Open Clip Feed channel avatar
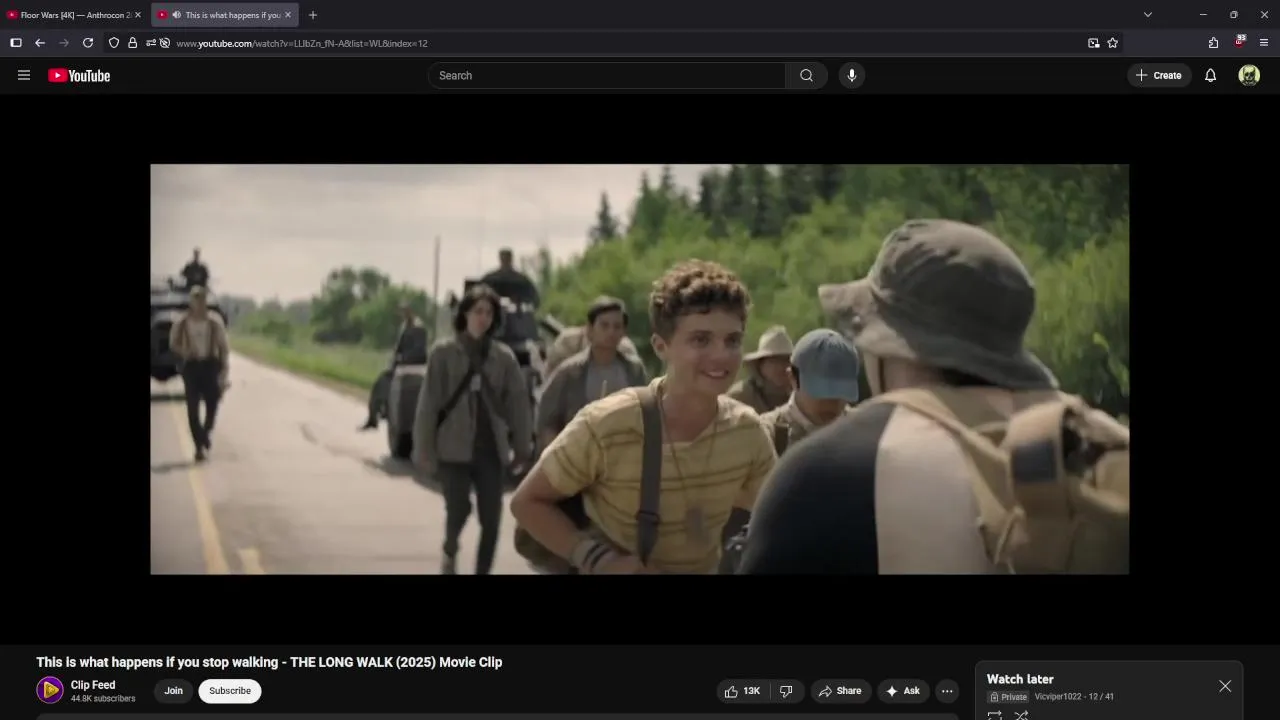 point(50,690)
